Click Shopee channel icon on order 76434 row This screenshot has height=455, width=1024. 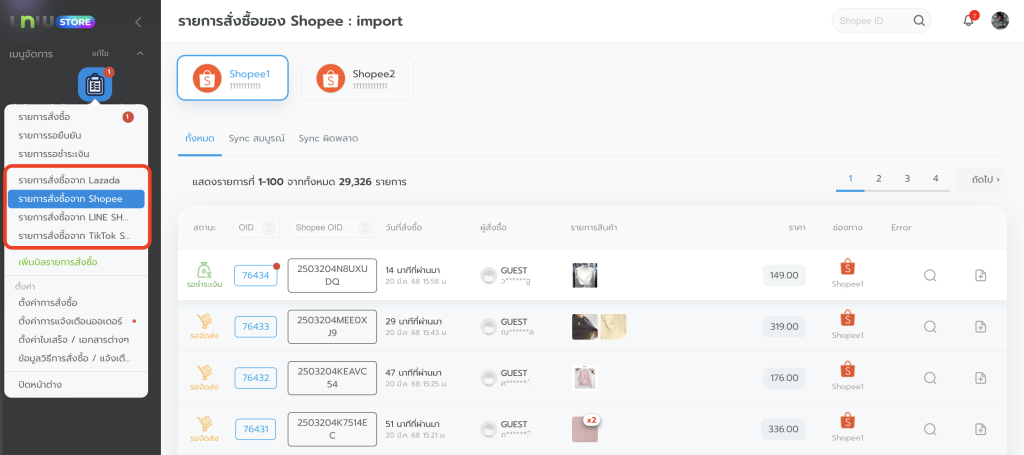pos(848,268)
